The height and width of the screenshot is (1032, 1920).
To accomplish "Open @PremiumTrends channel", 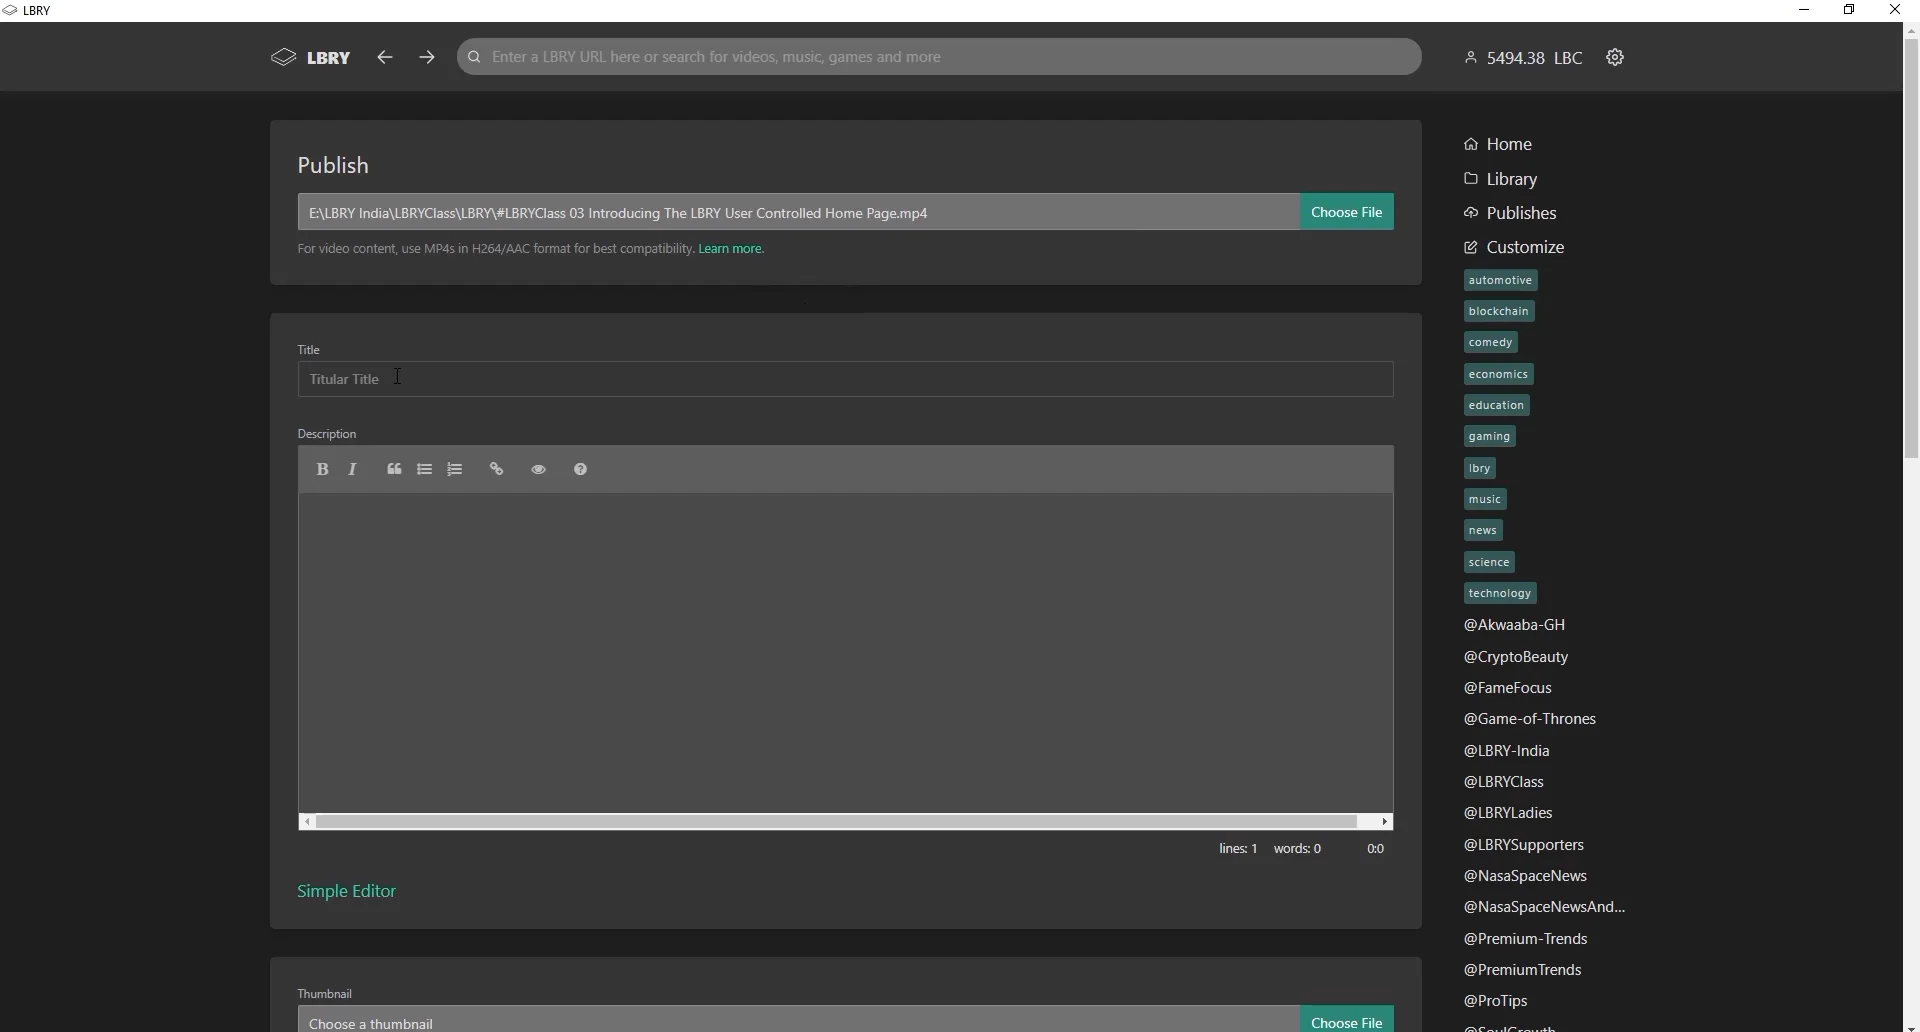I will [1522, 970].
